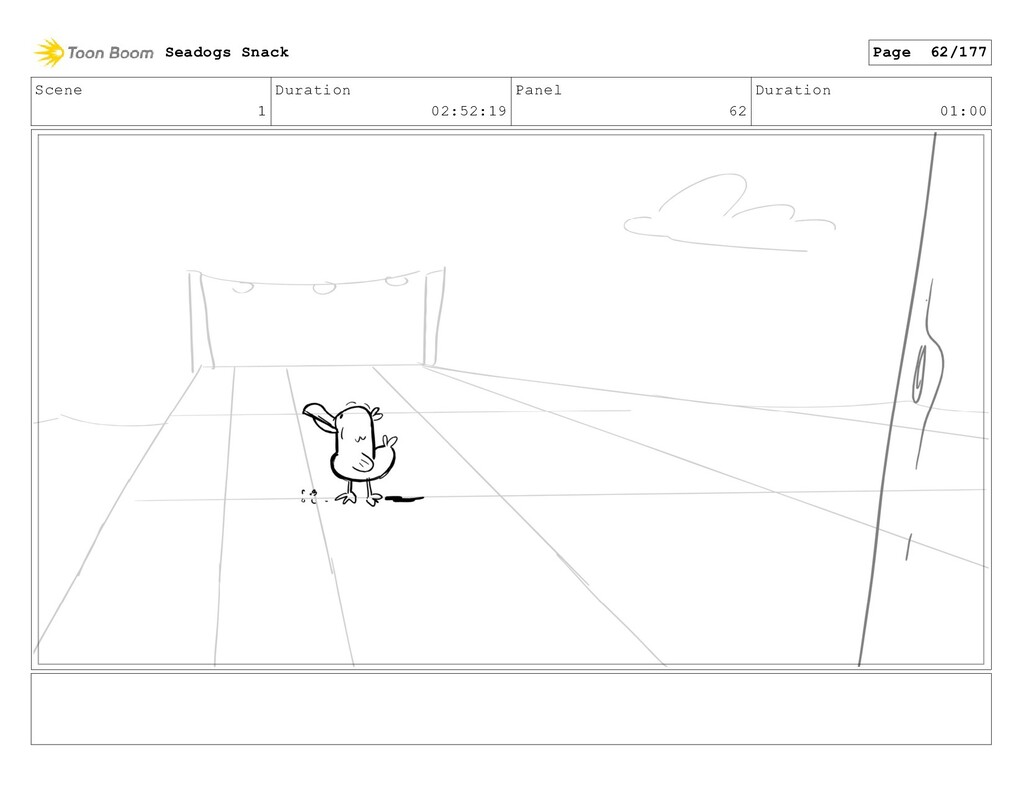The width and height of the screenshot is (1024, 791).
Task: Click the empty notes box below the panel
Action: point(511,709)
